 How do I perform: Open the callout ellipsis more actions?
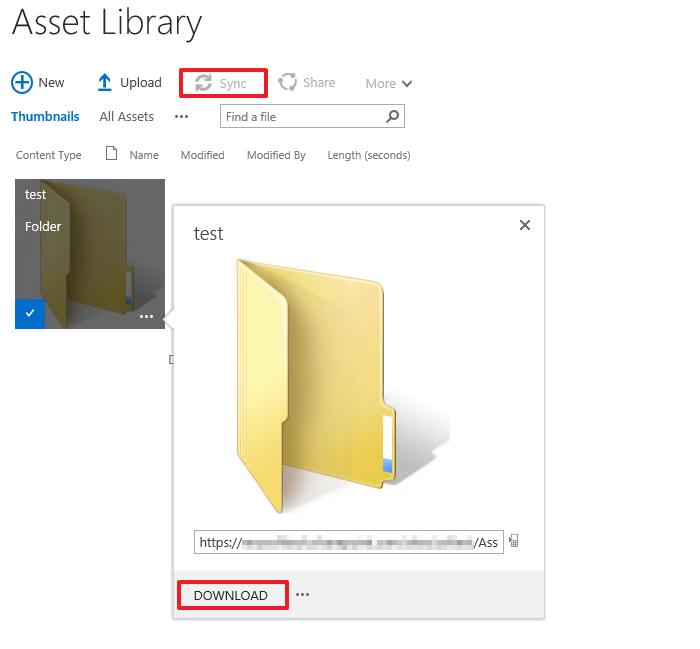pyautogui.click(x=302, y=595)
